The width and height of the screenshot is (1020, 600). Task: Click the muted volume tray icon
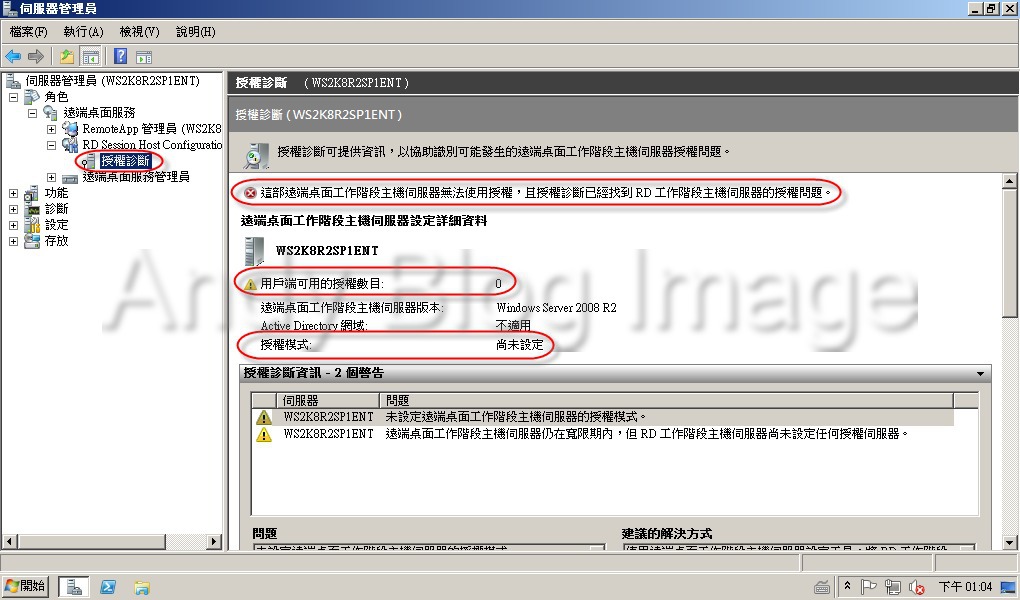click(917, 588)
